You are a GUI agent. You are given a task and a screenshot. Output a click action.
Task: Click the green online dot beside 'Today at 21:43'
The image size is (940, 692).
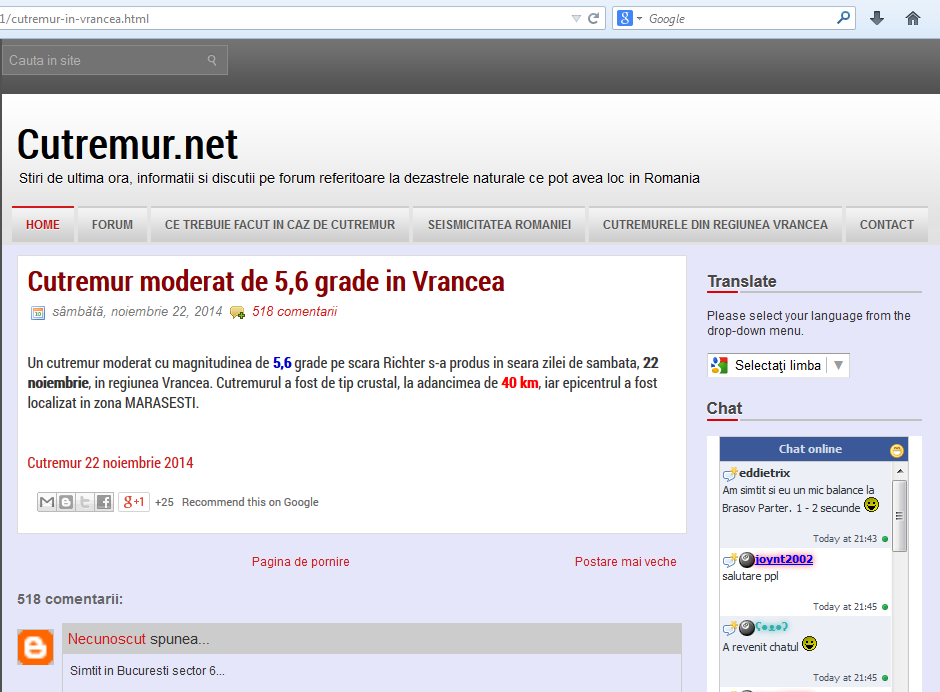coord(885,539)
